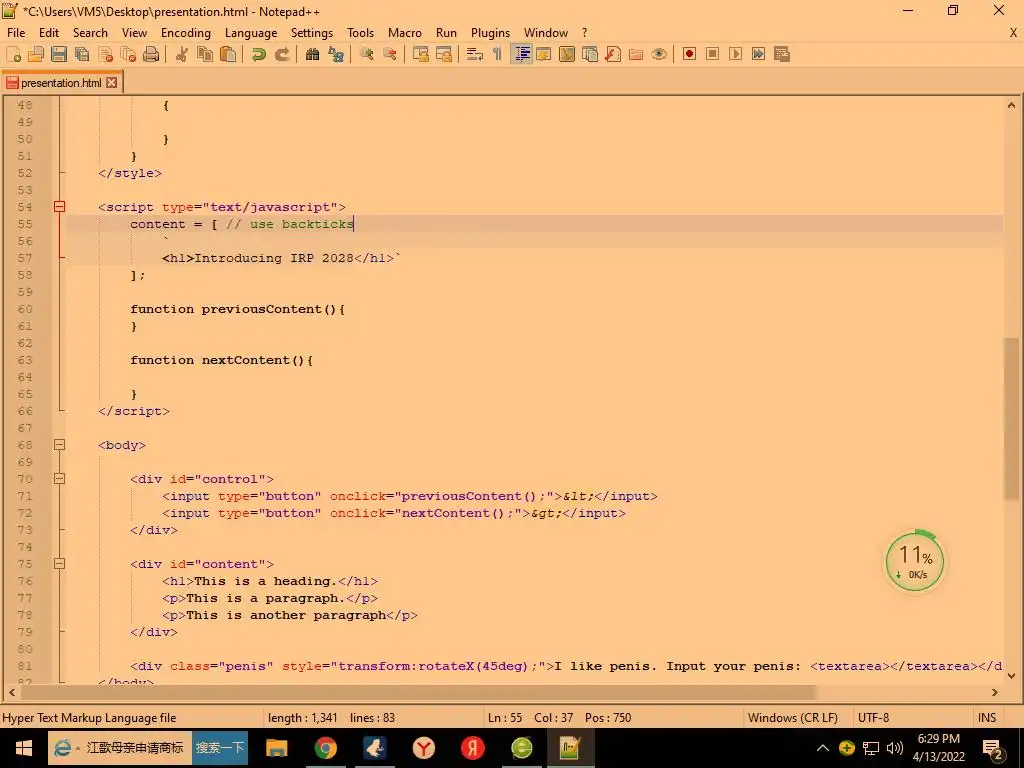Click the 11% network speed floating widget
This screenshot has height=768, width=1024.
914,562
